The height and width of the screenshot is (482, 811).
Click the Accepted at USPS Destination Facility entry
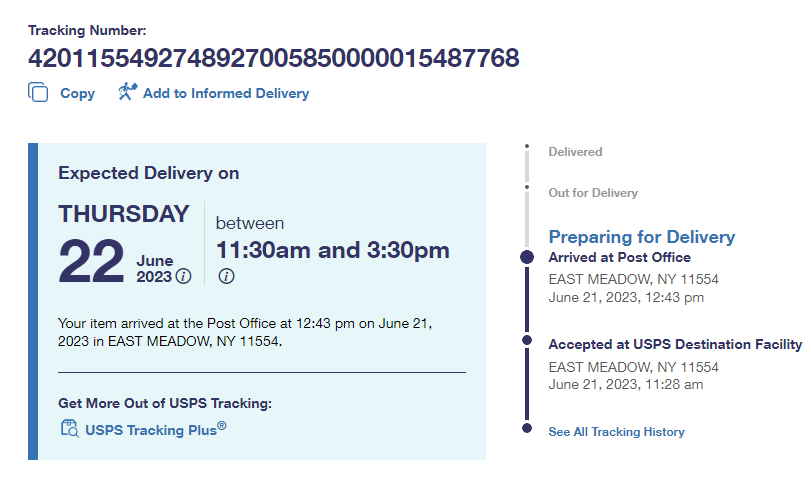674,345
